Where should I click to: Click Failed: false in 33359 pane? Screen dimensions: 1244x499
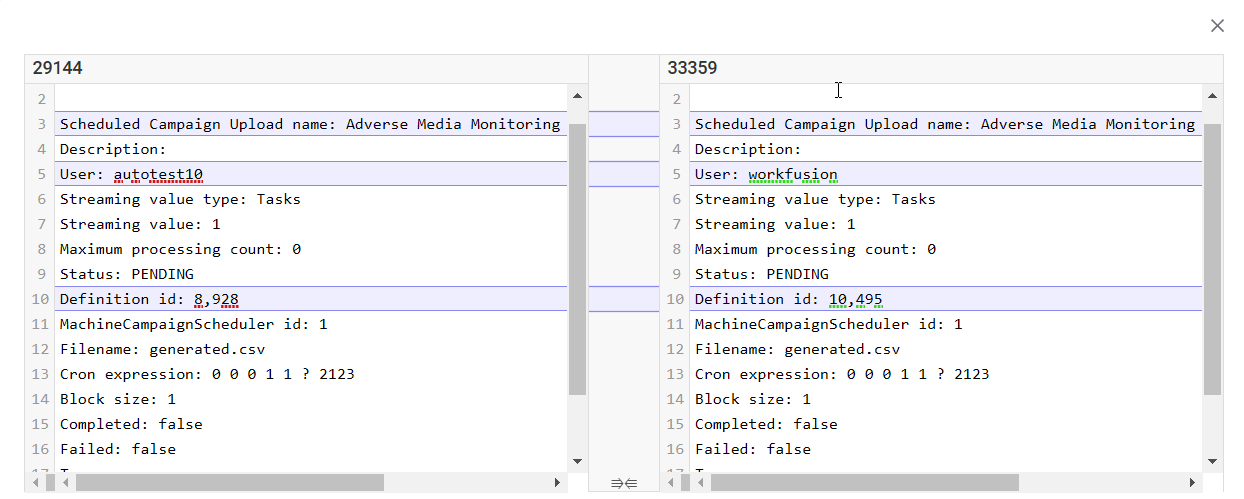pyautogui.click(x=753, y=449)
